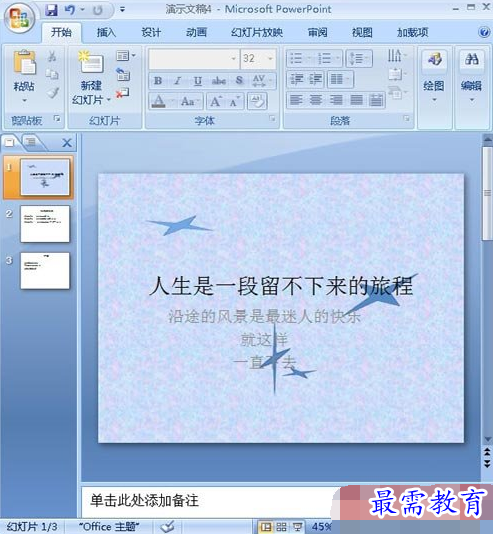This screenshot has height=534, width=493.
Task: Center the text alignment
Action: coord(316,100)
